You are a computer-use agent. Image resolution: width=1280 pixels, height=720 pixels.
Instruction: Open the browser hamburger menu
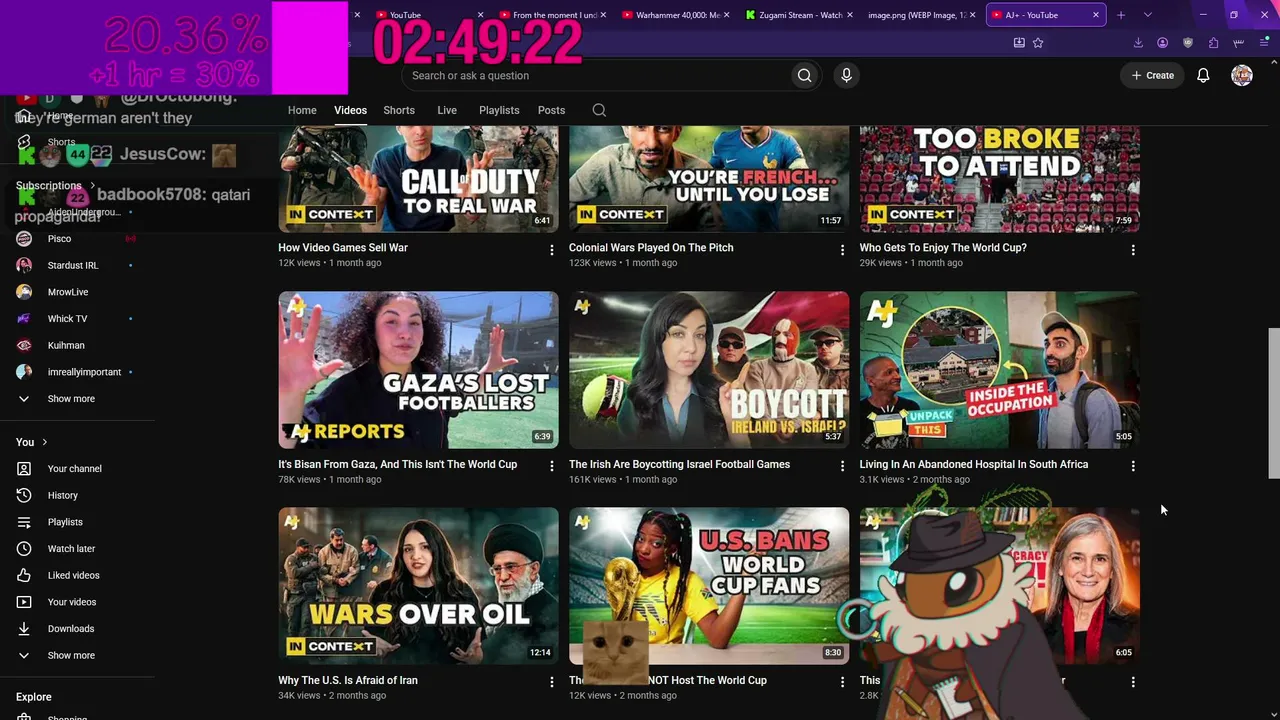pyautogui.click(x=1264, y=43)
